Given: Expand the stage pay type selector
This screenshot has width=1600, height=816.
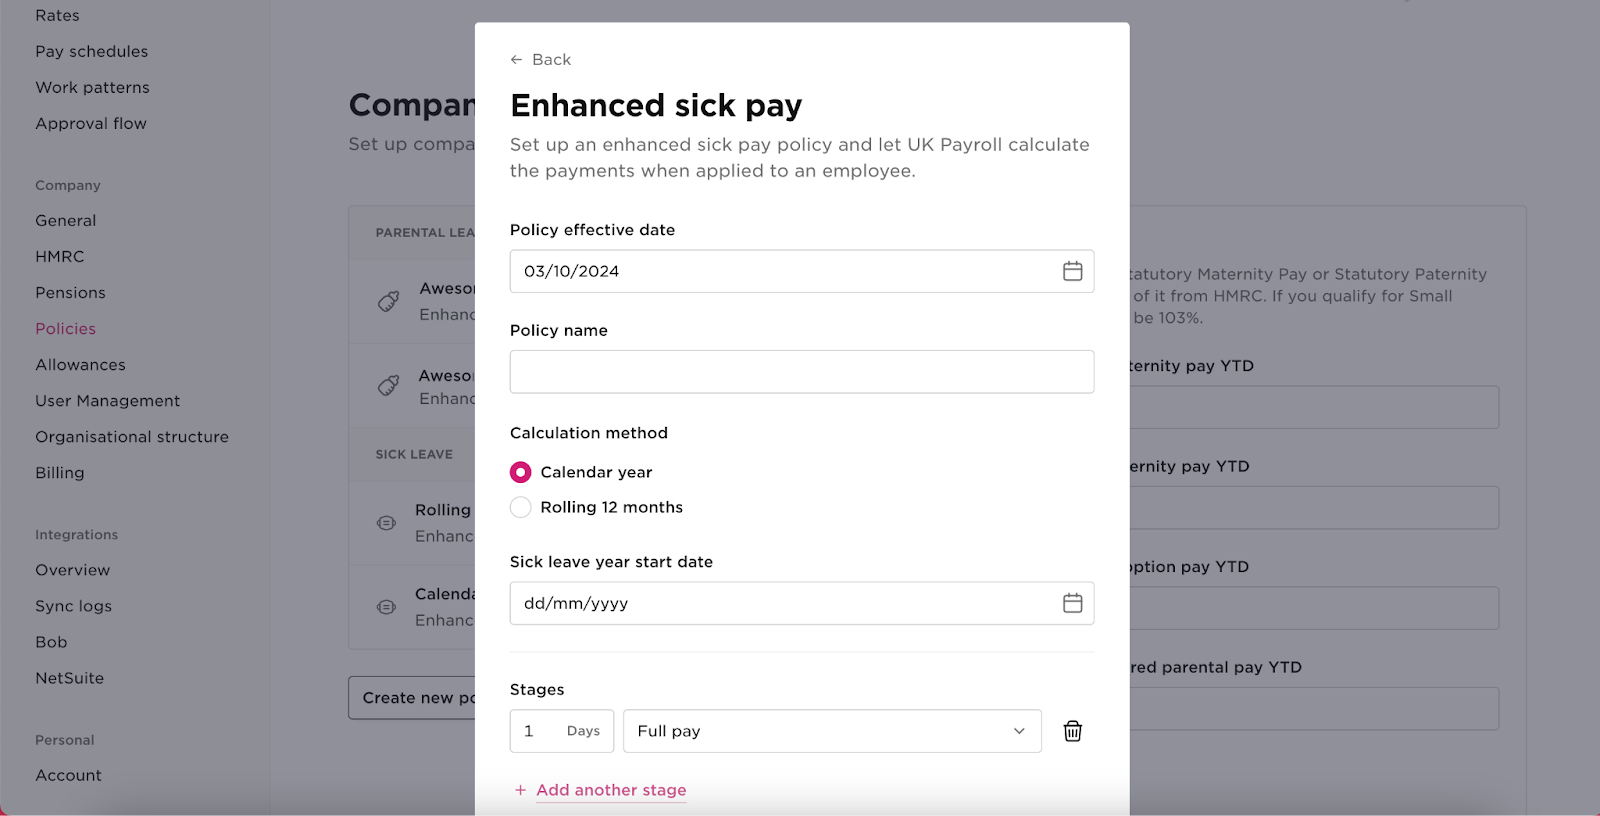Looking at the screenshot, I should coord(1018,731).
